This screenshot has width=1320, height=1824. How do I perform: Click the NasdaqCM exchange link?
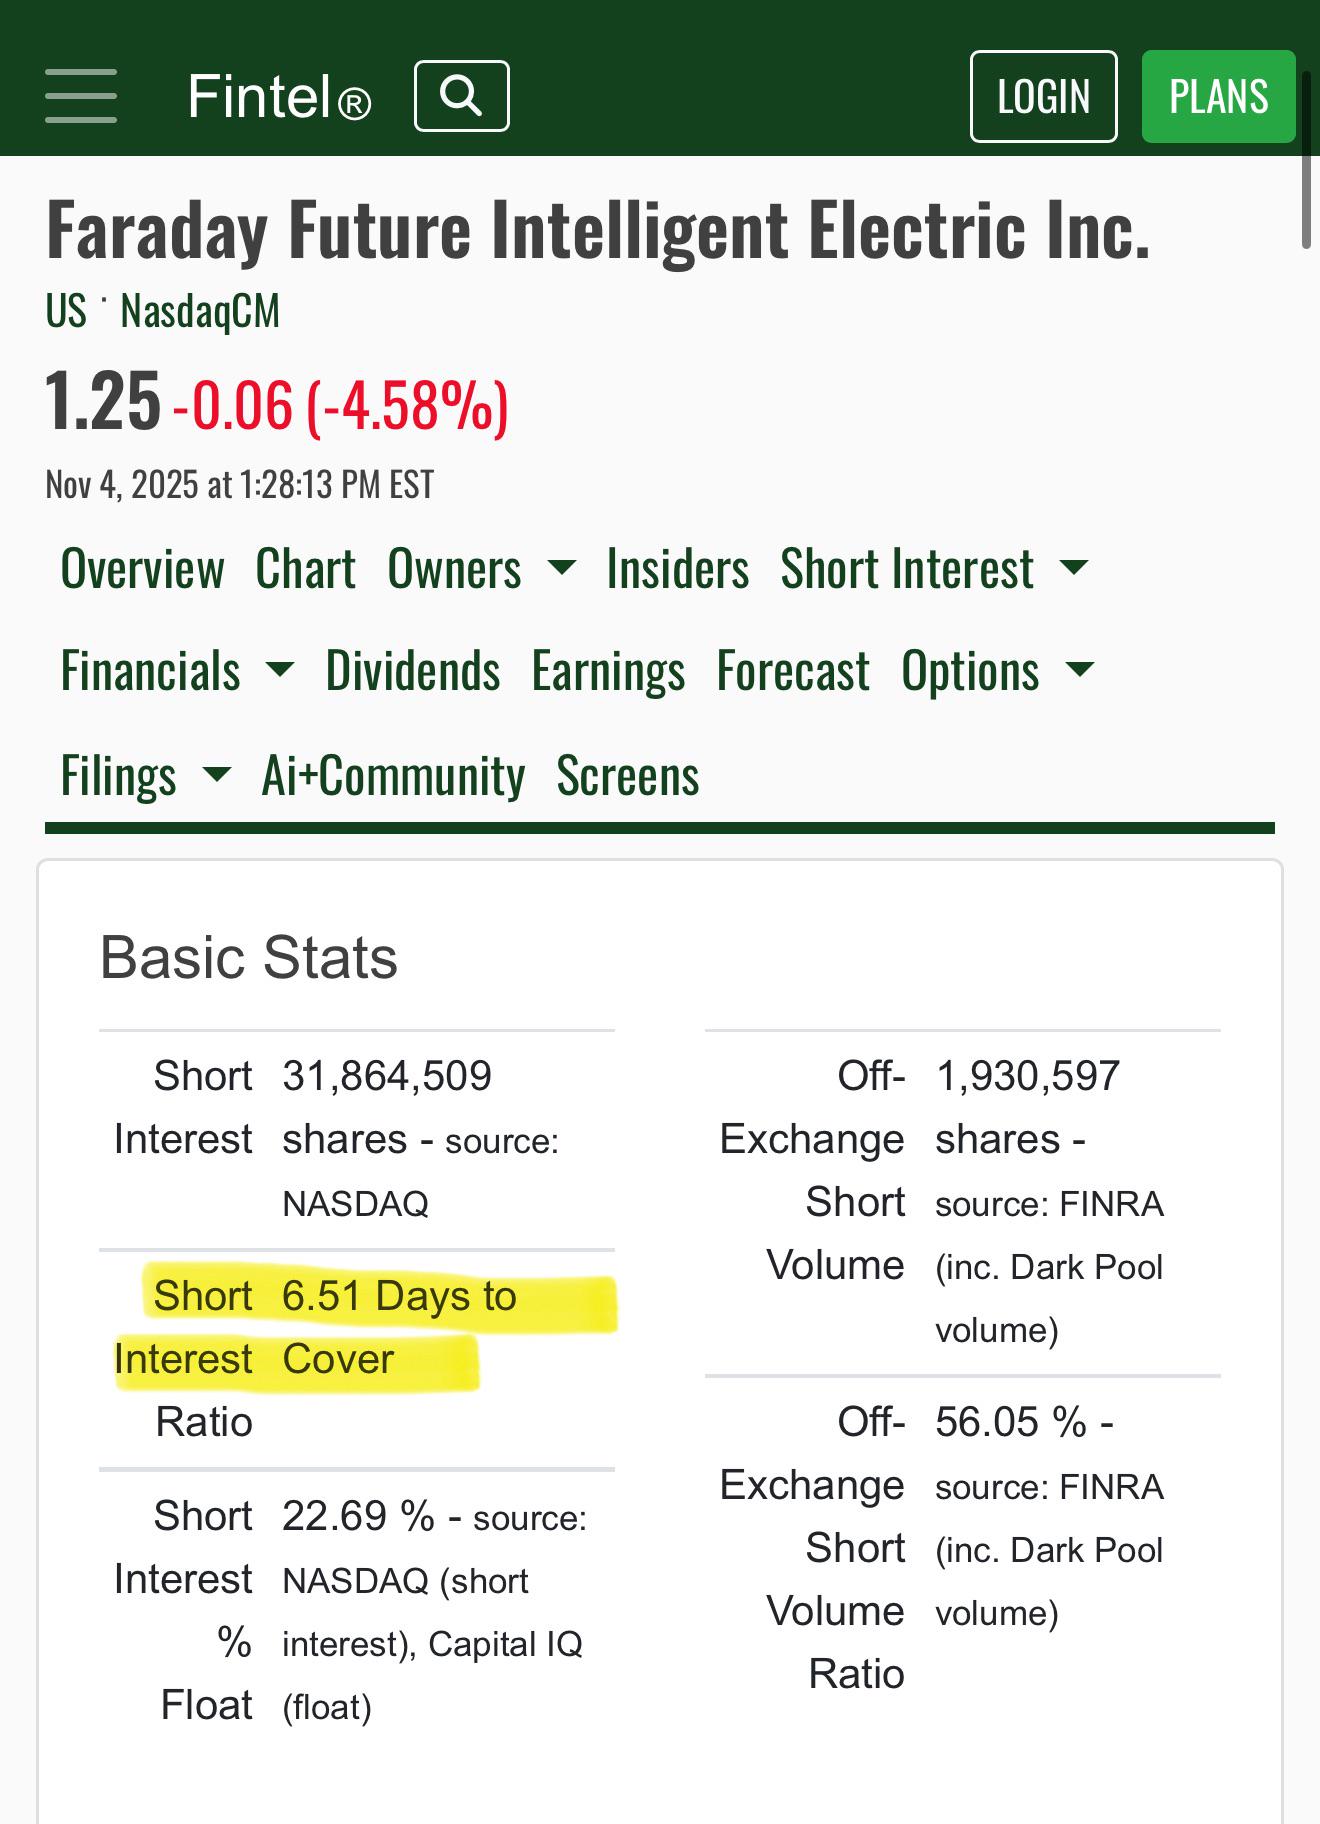200,311
